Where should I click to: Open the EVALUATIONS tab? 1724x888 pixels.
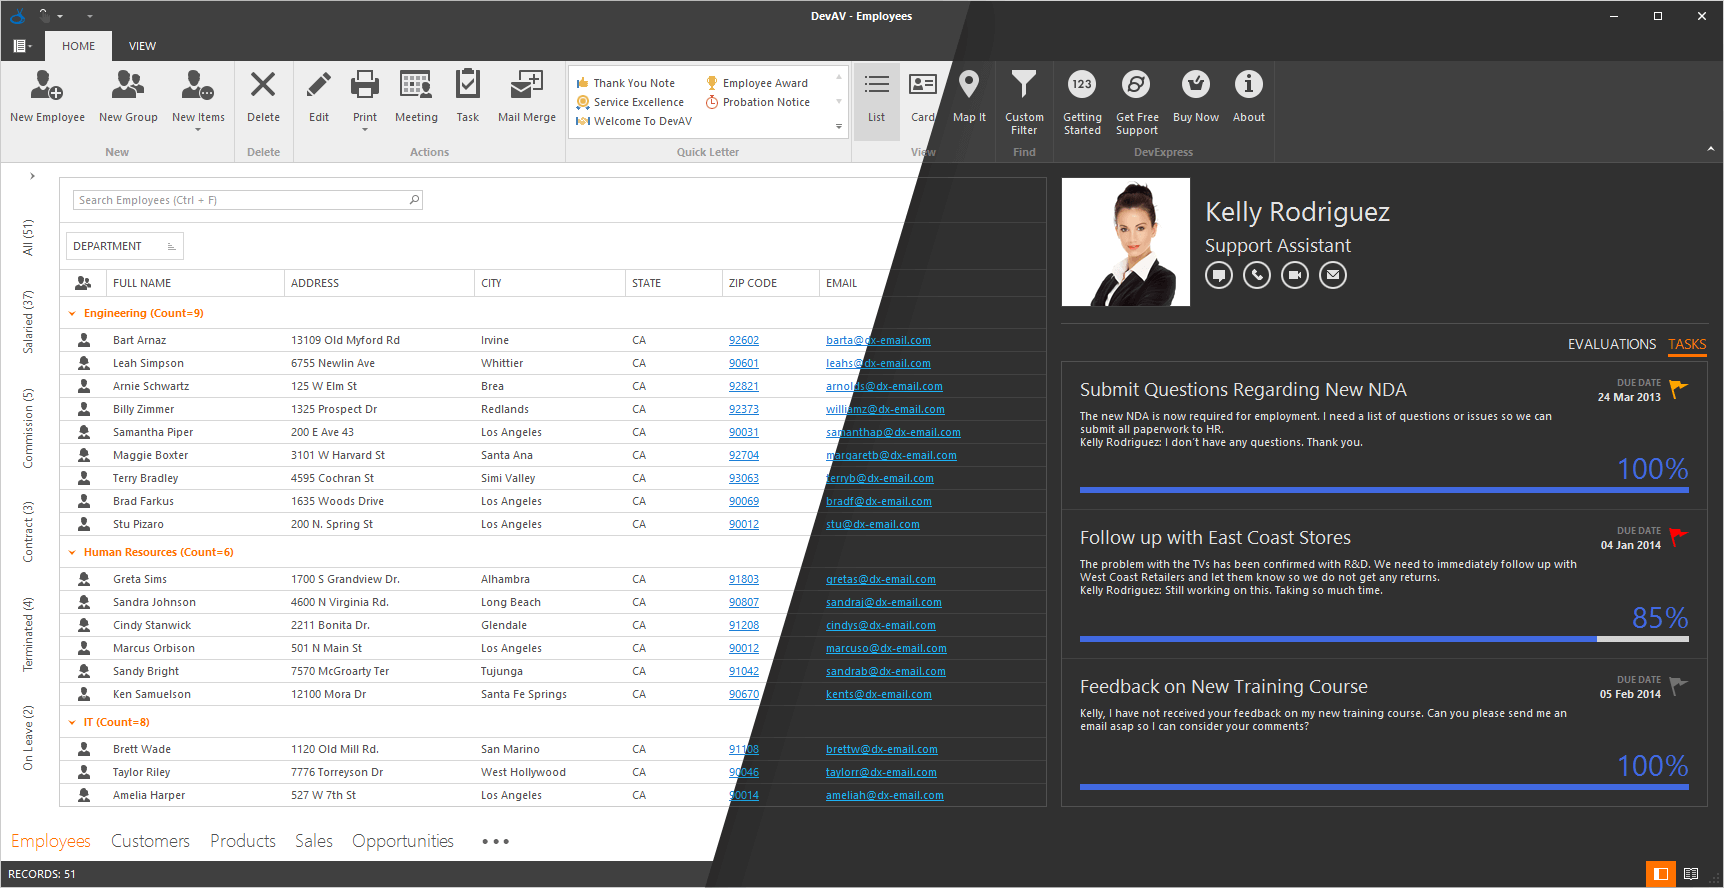click(1611, 344)
